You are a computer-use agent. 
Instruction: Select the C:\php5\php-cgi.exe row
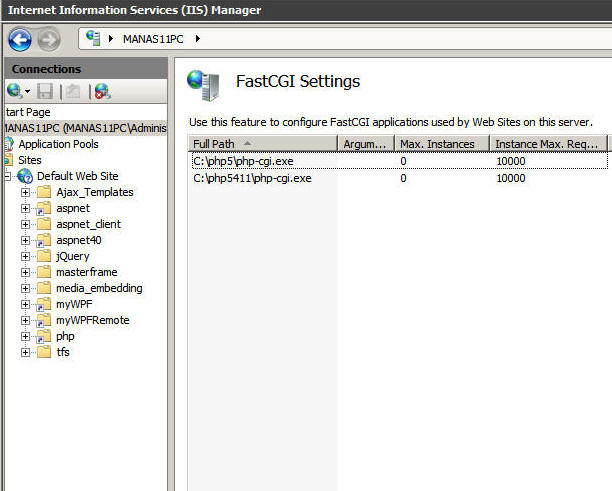400,161
